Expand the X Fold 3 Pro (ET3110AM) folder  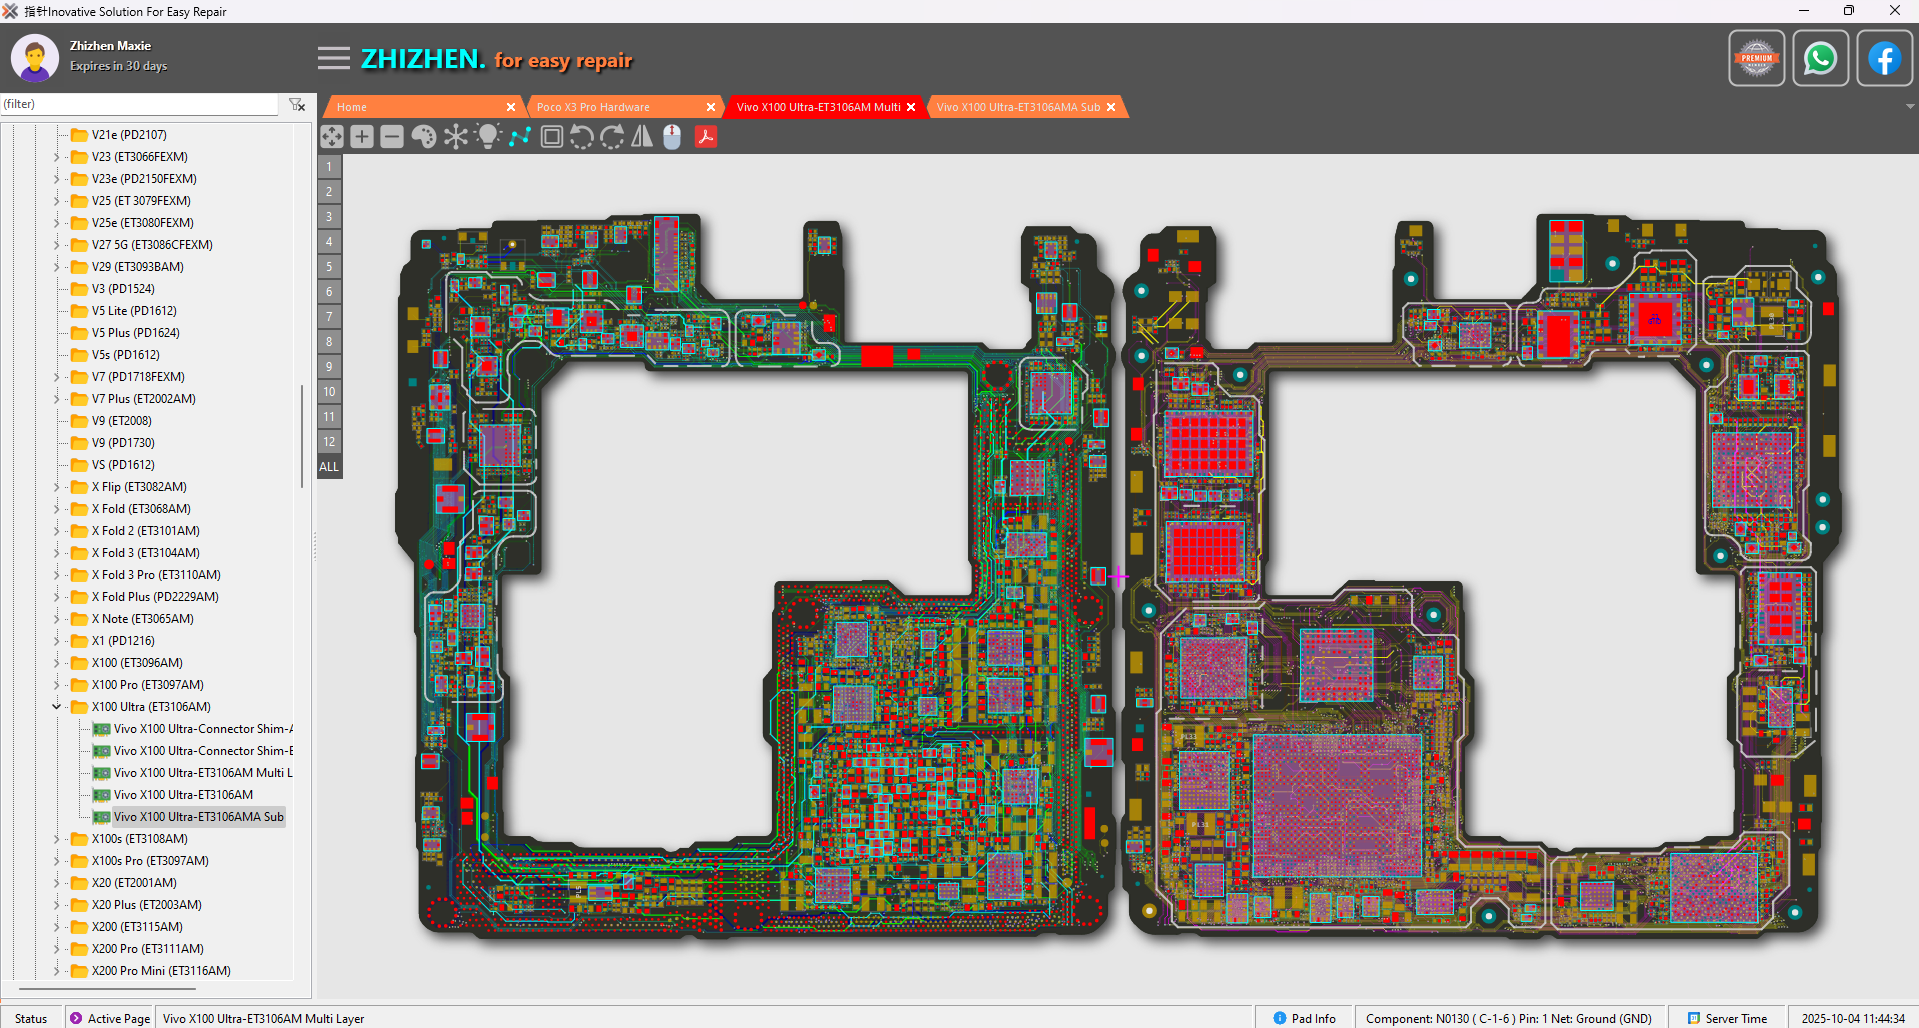57,575
